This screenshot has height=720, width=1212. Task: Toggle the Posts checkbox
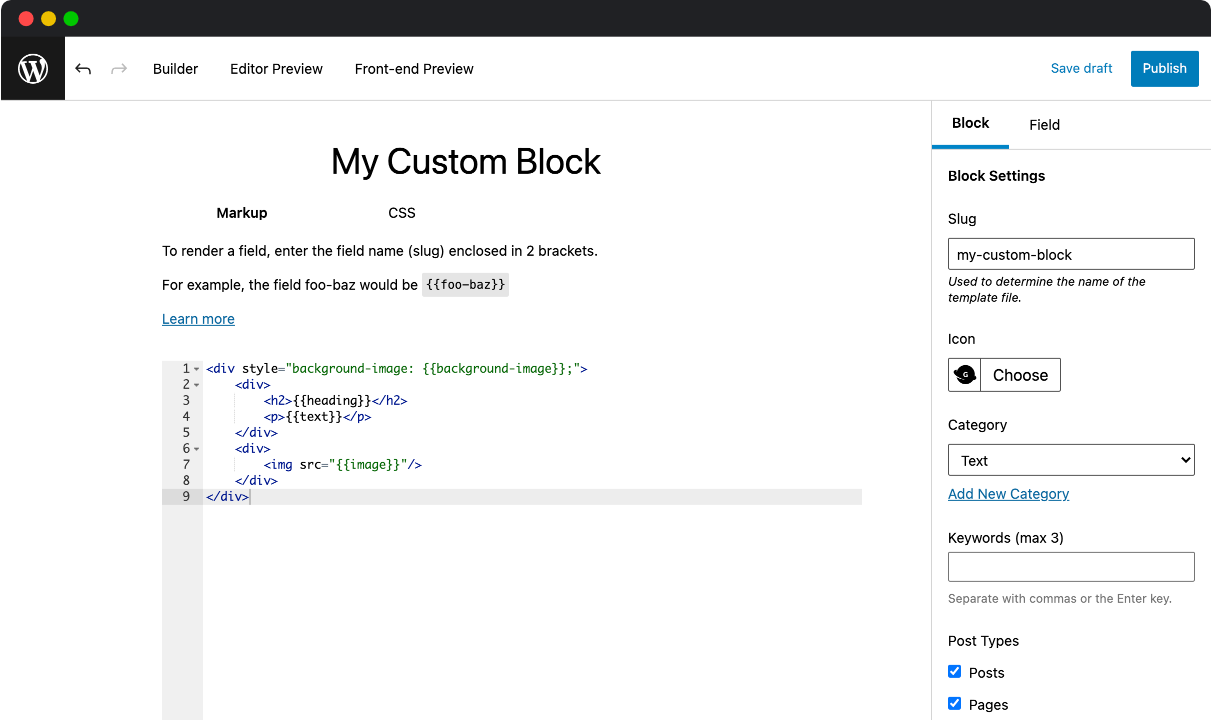pyautogui.click(x=955, y=672)
